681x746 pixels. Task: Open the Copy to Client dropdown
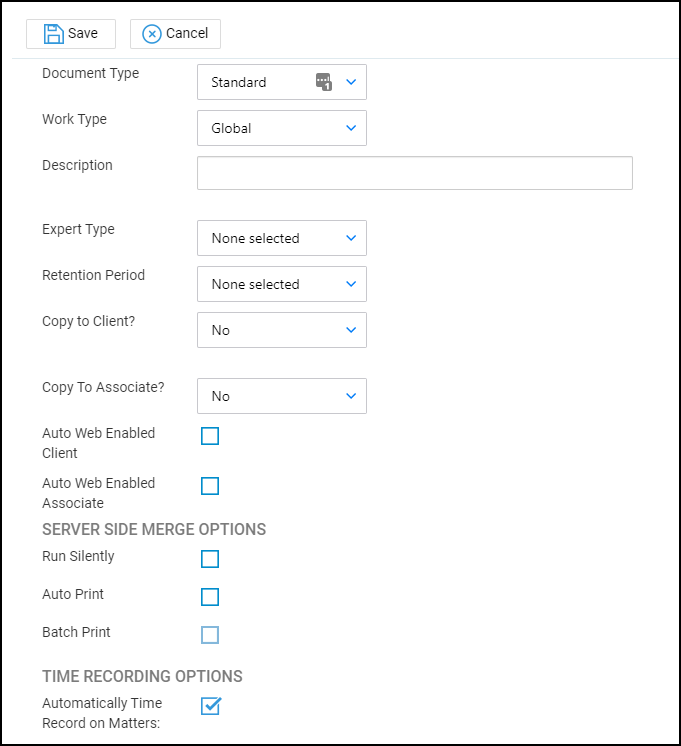pos(351,330)
